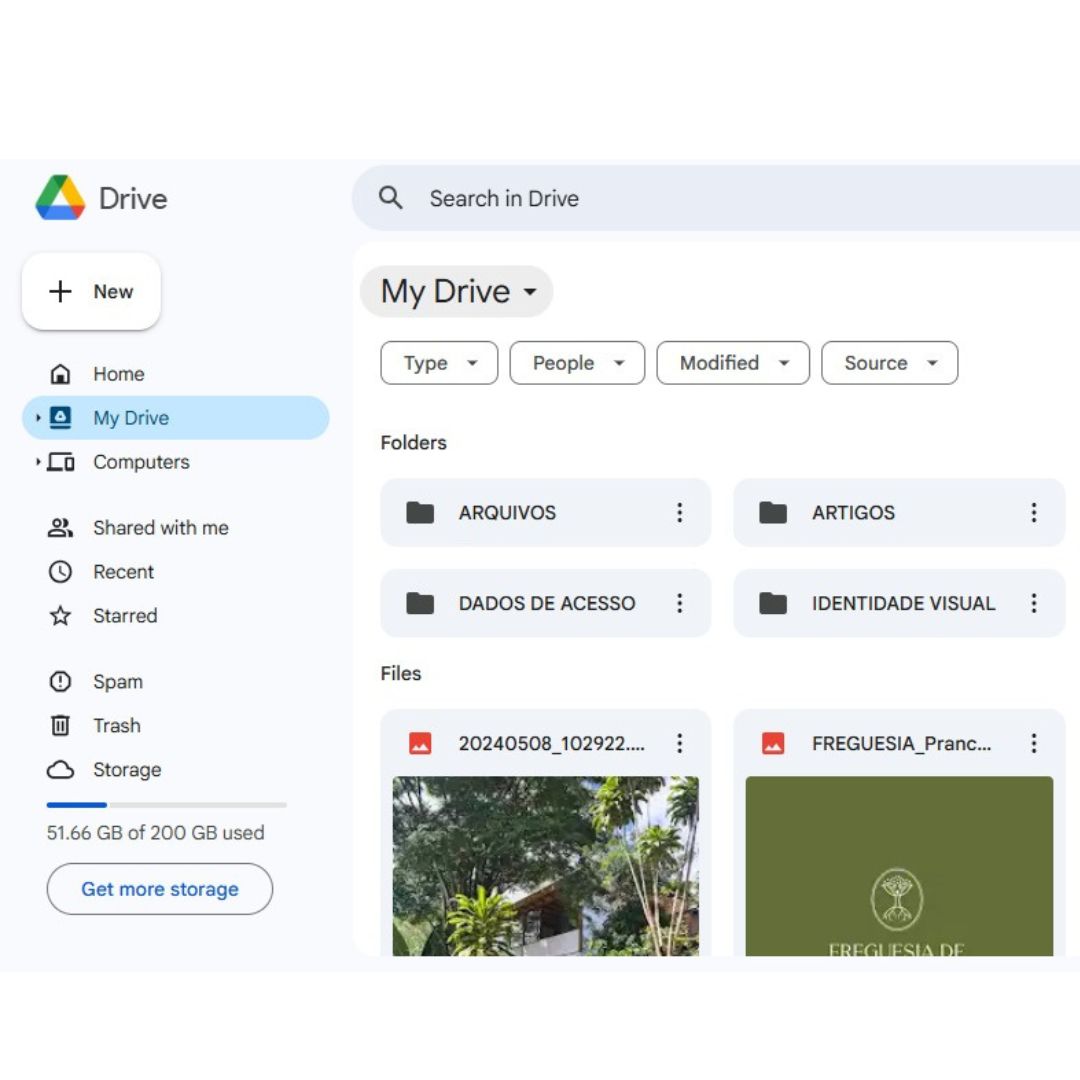This screenshot has height=1080, width=1080.
Task: Click the plus icon in New button
Action: (x=61, y=291)
